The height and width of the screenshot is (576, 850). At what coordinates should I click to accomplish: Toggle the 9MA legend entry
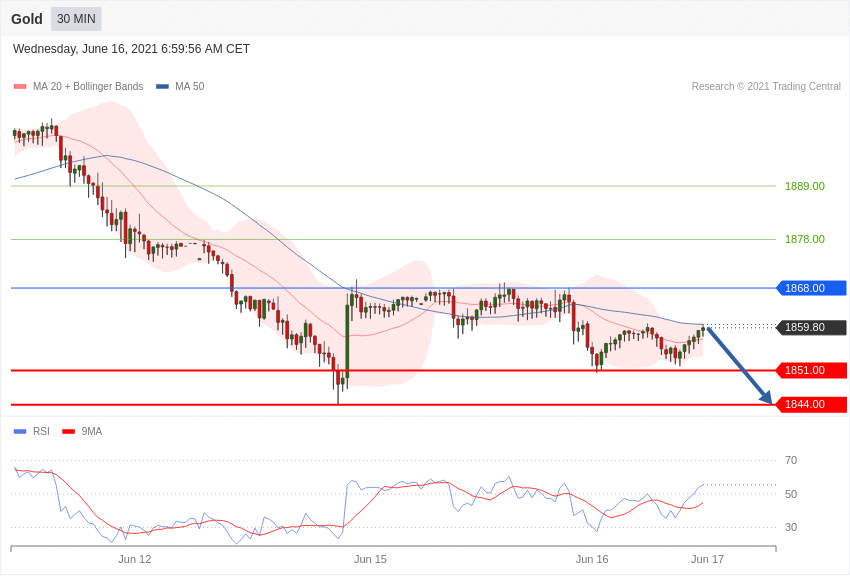[x=82, y=431]
